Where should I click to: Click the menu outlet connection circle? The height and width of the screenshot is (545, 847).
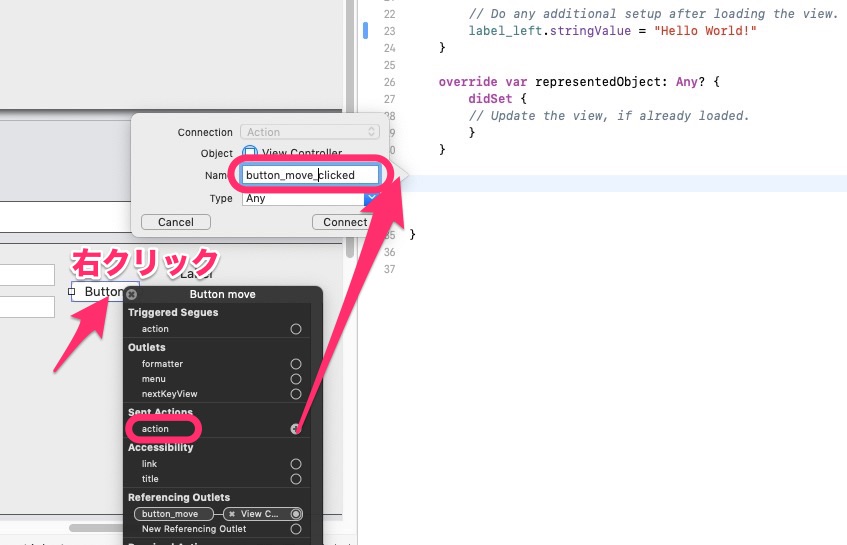click(x=295, y=379)
